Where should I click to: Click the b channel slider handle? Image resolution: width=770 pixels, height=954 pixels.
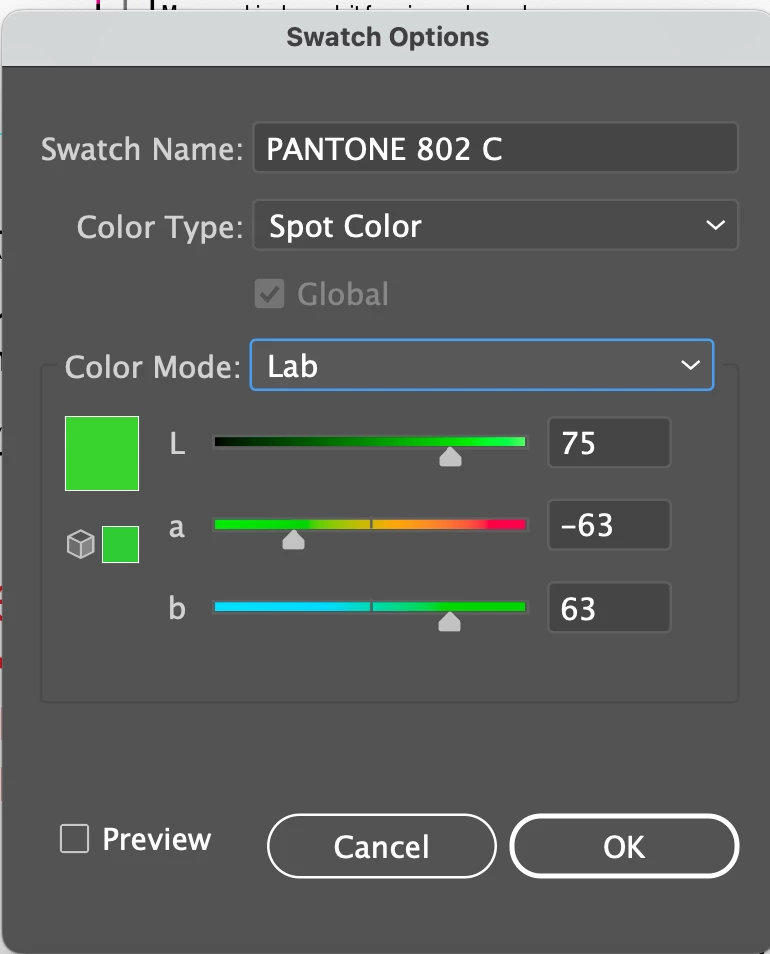(x=449, y=622)
